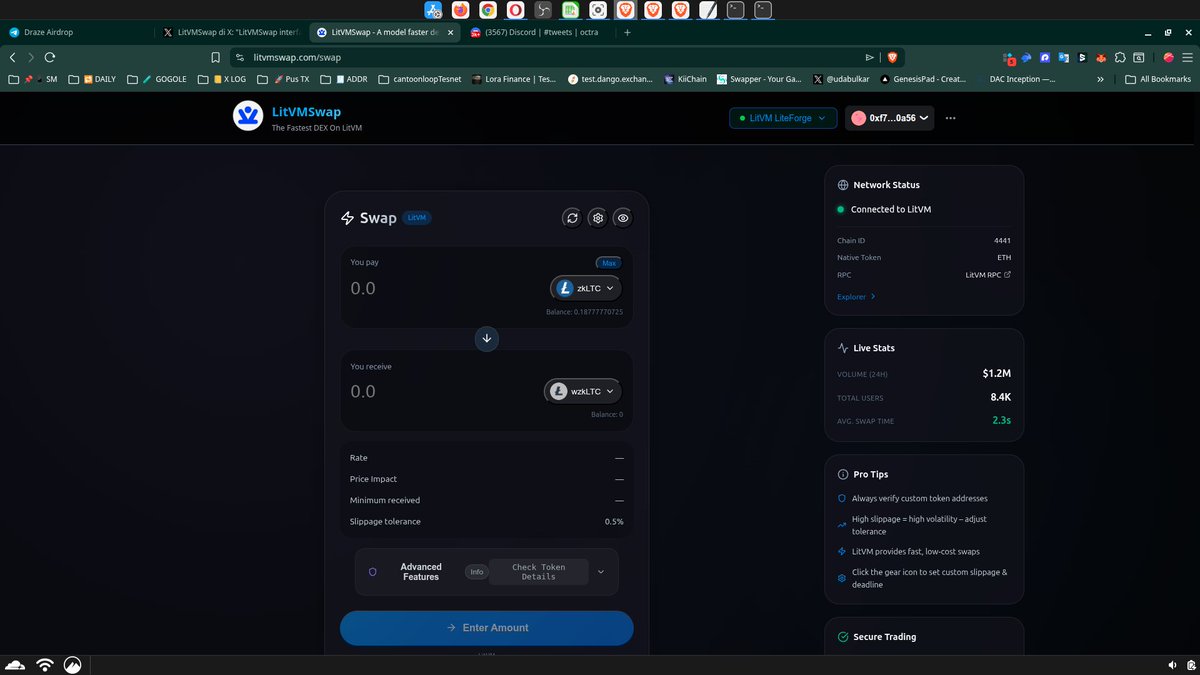
Task: Click the LitVMSwap logo icon
Action: point(247,117)
